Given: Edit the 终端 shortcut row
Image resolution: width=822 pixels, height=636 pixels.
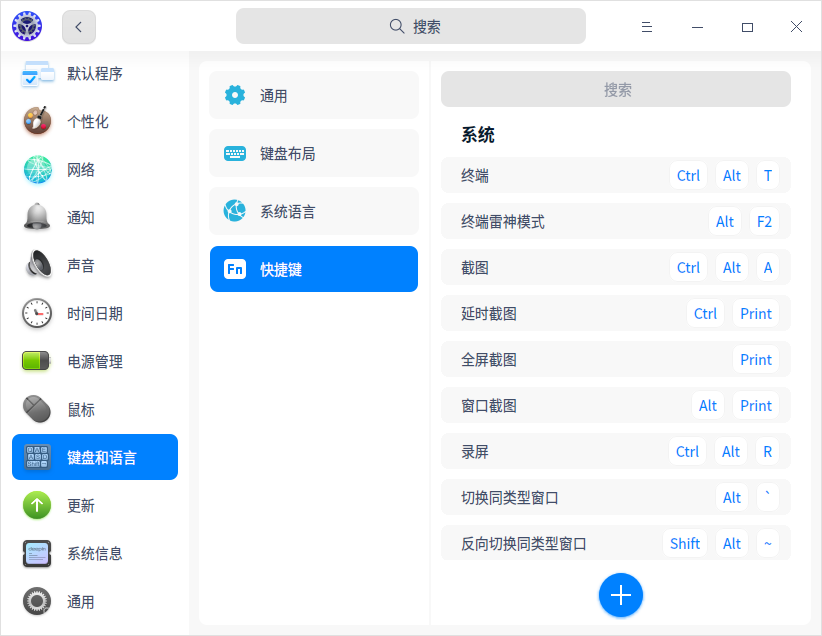Looking at the screenshot, I should (615, 175).
